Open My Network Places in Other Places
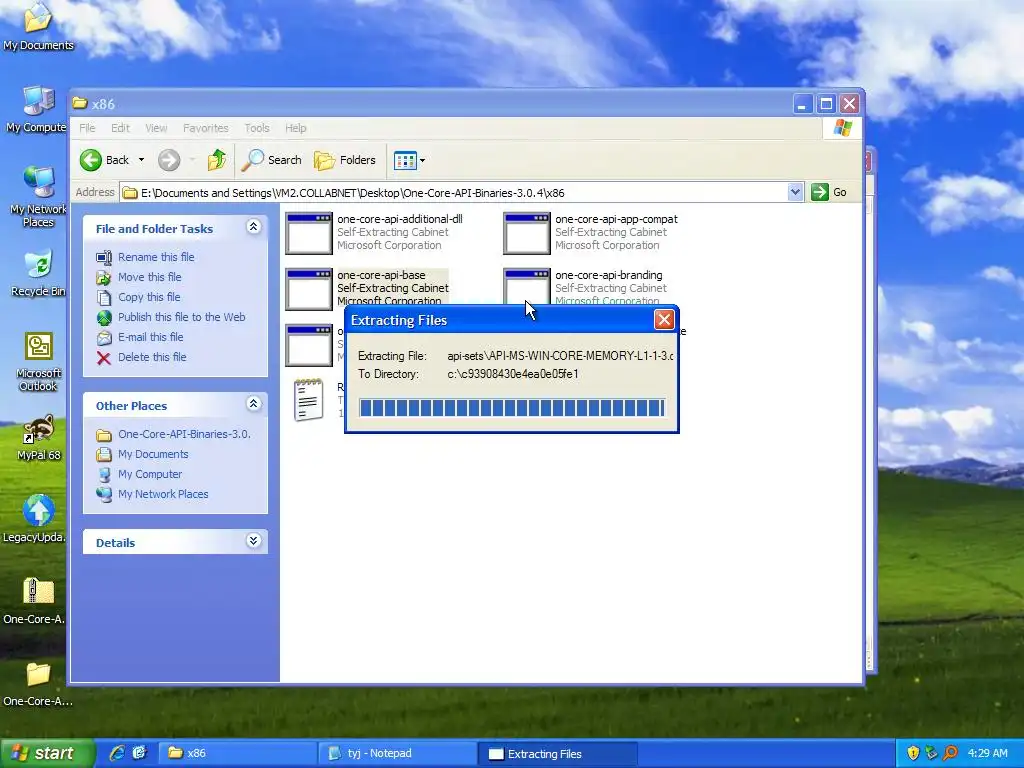Image resolution: width=1024 pixels, height=768 pixels. click(x=163, y=494)
